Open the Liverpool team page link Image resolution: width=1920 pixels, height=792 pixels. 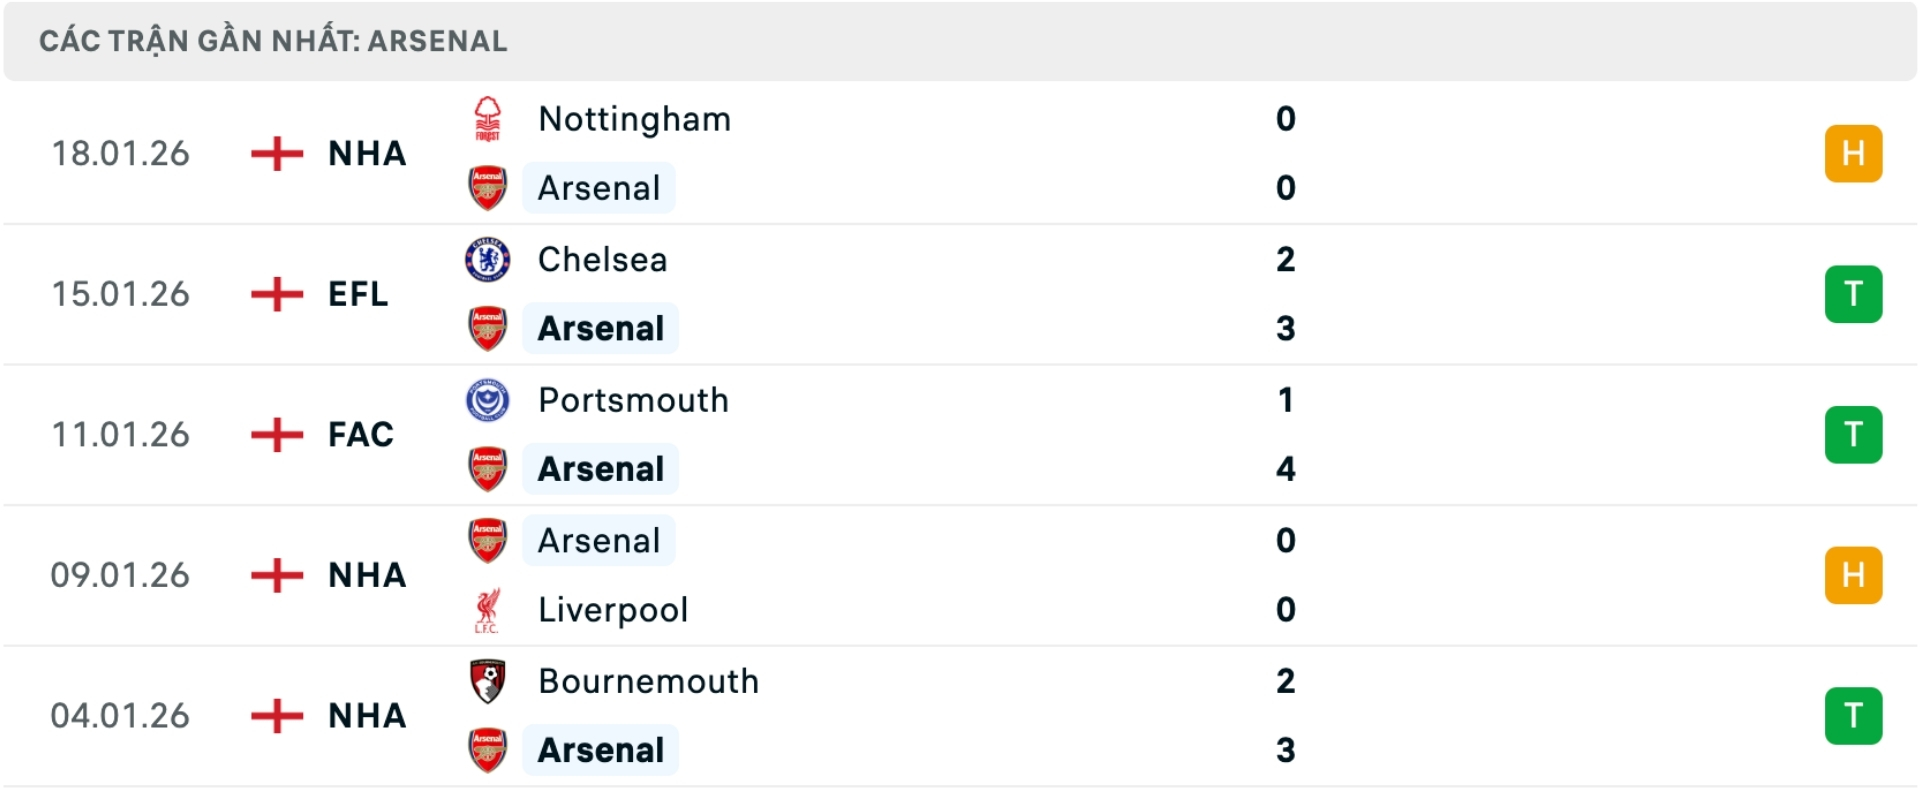(x=612, y=609)
